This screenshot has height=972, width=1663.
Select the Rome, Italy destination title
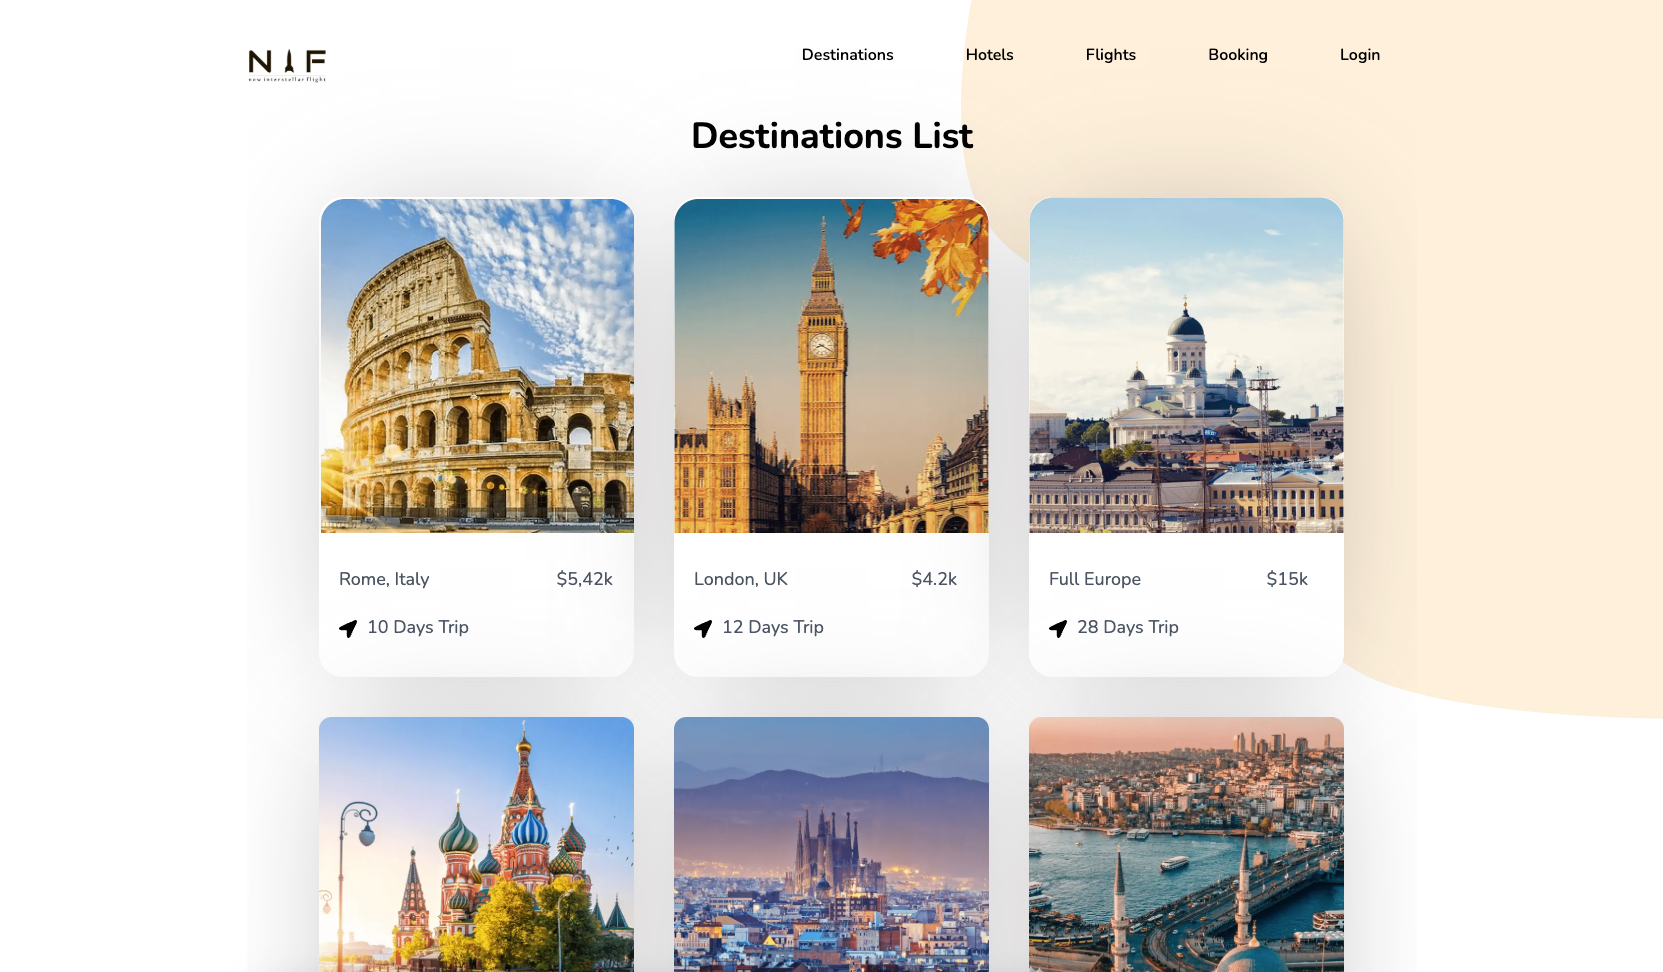(384, 579)
